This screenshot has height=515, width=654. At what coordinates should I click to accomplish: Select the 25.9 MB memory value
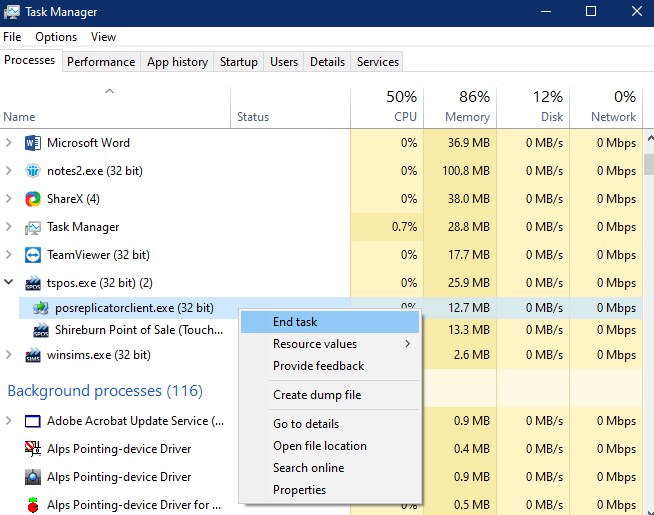(469, 283)
